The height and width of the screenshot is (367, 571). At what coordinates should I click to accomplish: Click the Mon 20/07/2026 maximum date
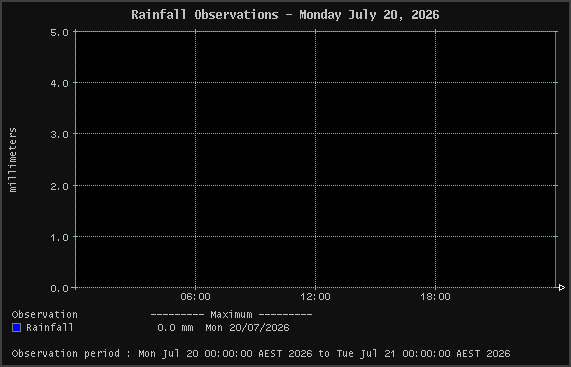247,328
